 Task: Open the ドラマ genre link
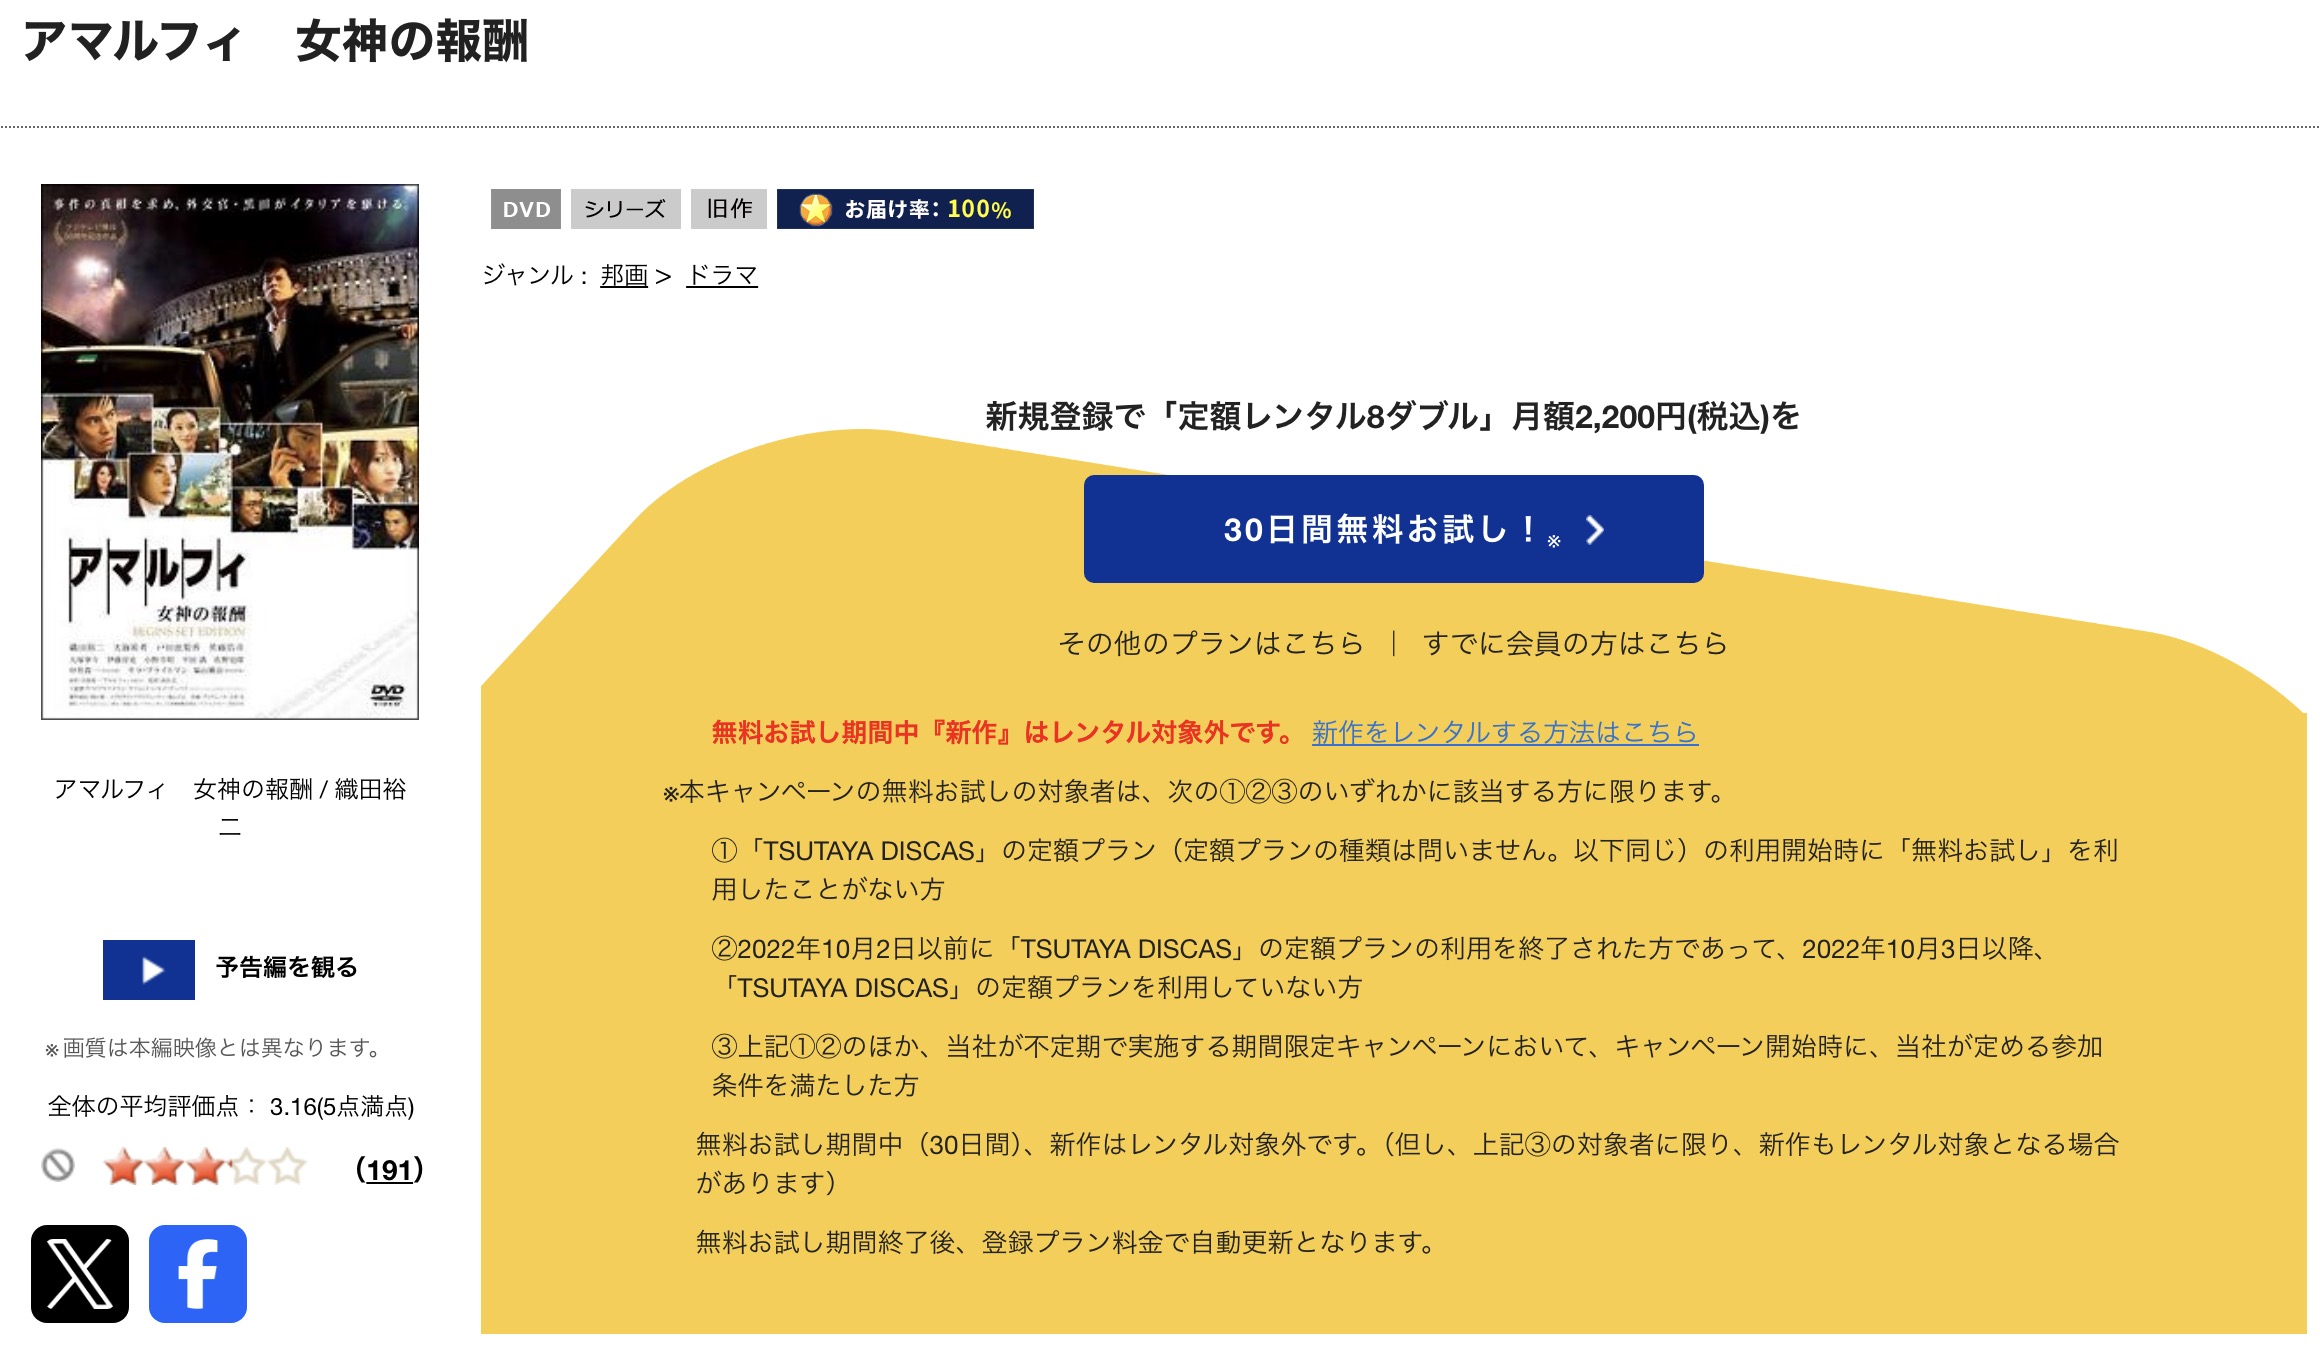coord(722,275)
